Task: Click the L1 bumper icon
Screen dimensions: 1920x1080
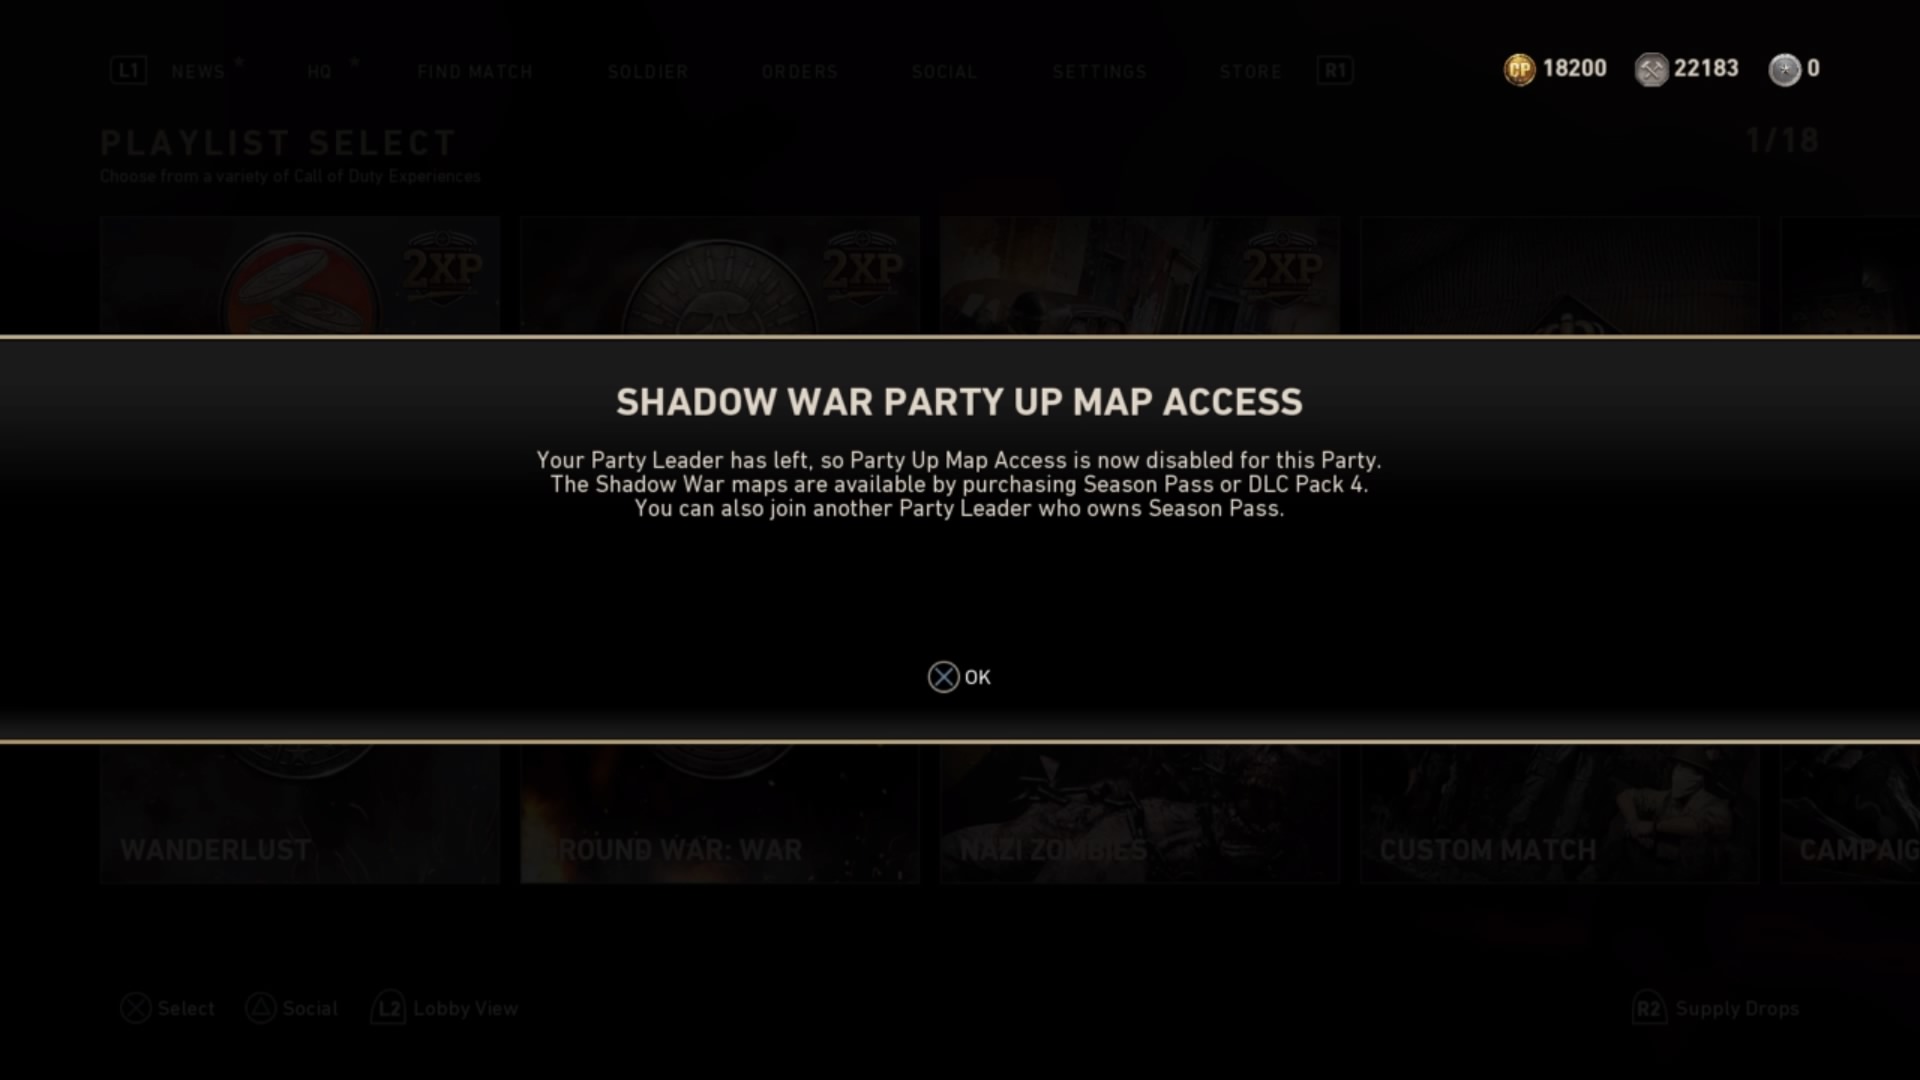Action: (x=128, y=71)
